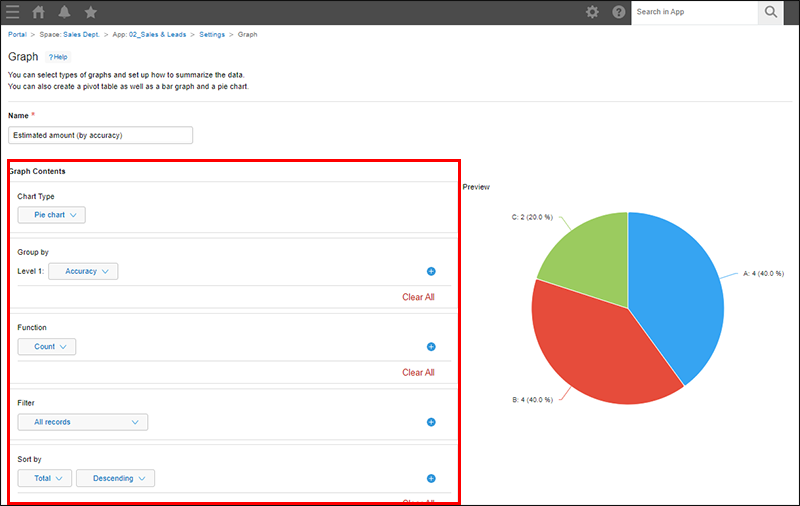Open the Count function dropdown
The width and height of the screenshot is (800, 506).
[x=47, y=347]
